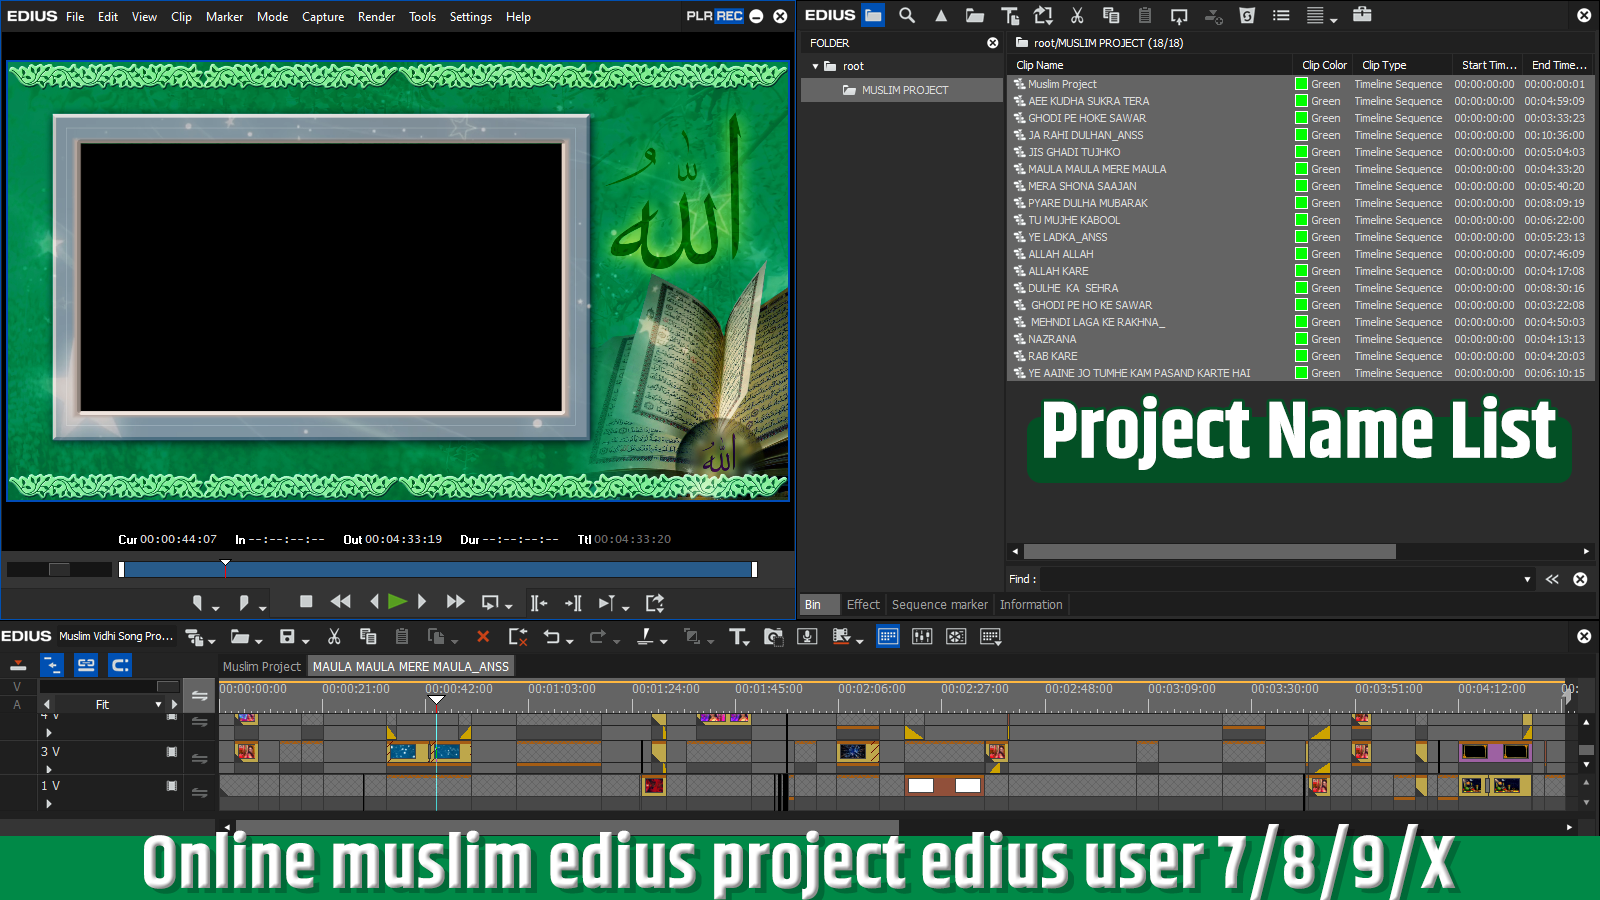Collapse the root folder tree
Image resolution: width=1600 pixels, height=900 pixels.
tap(816, 67)
